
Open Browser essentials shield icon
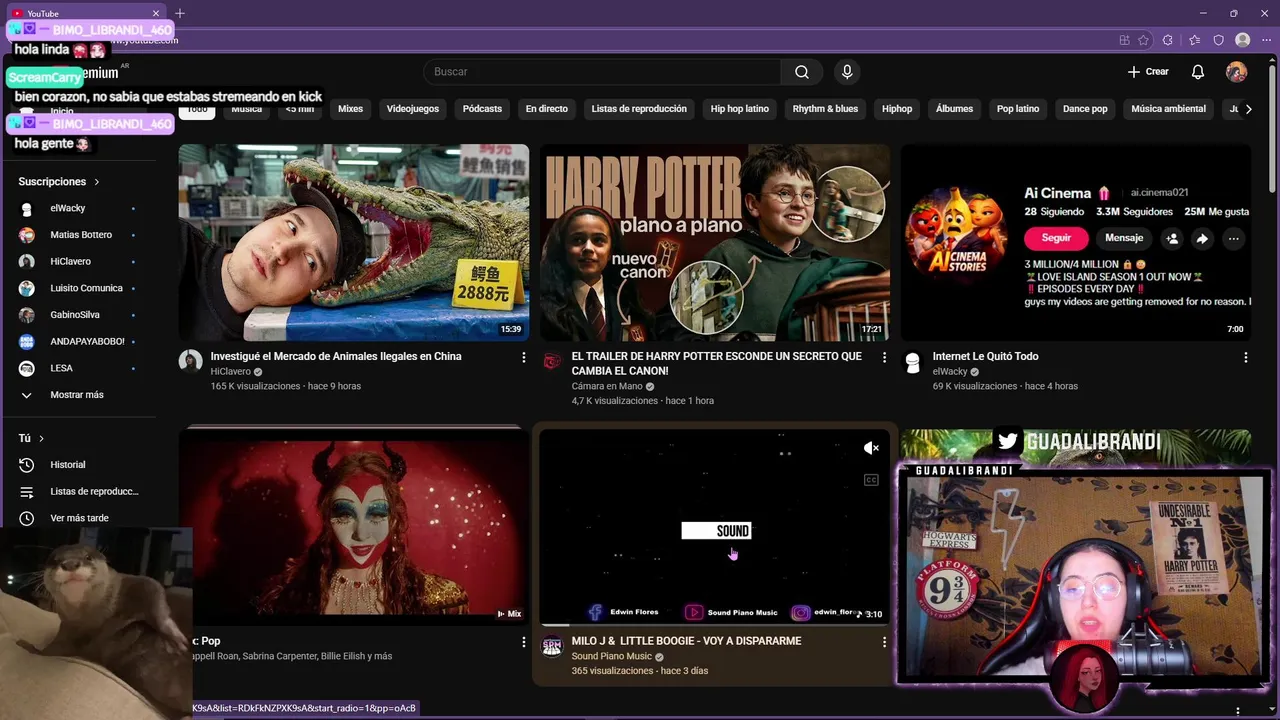click(x=1219, y=40)
